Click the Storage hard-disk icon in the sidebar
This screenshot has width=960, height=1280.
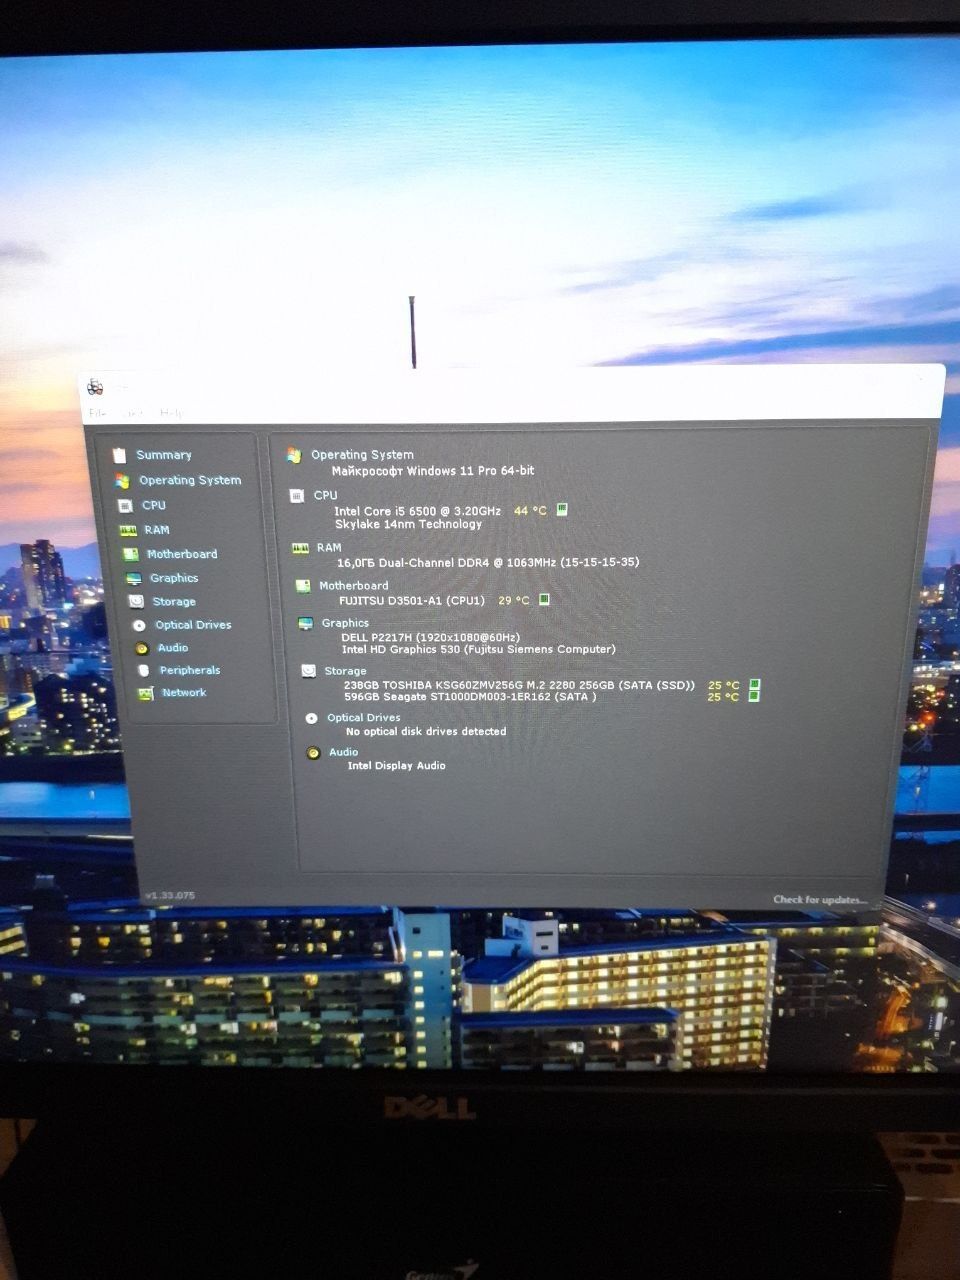136,602
